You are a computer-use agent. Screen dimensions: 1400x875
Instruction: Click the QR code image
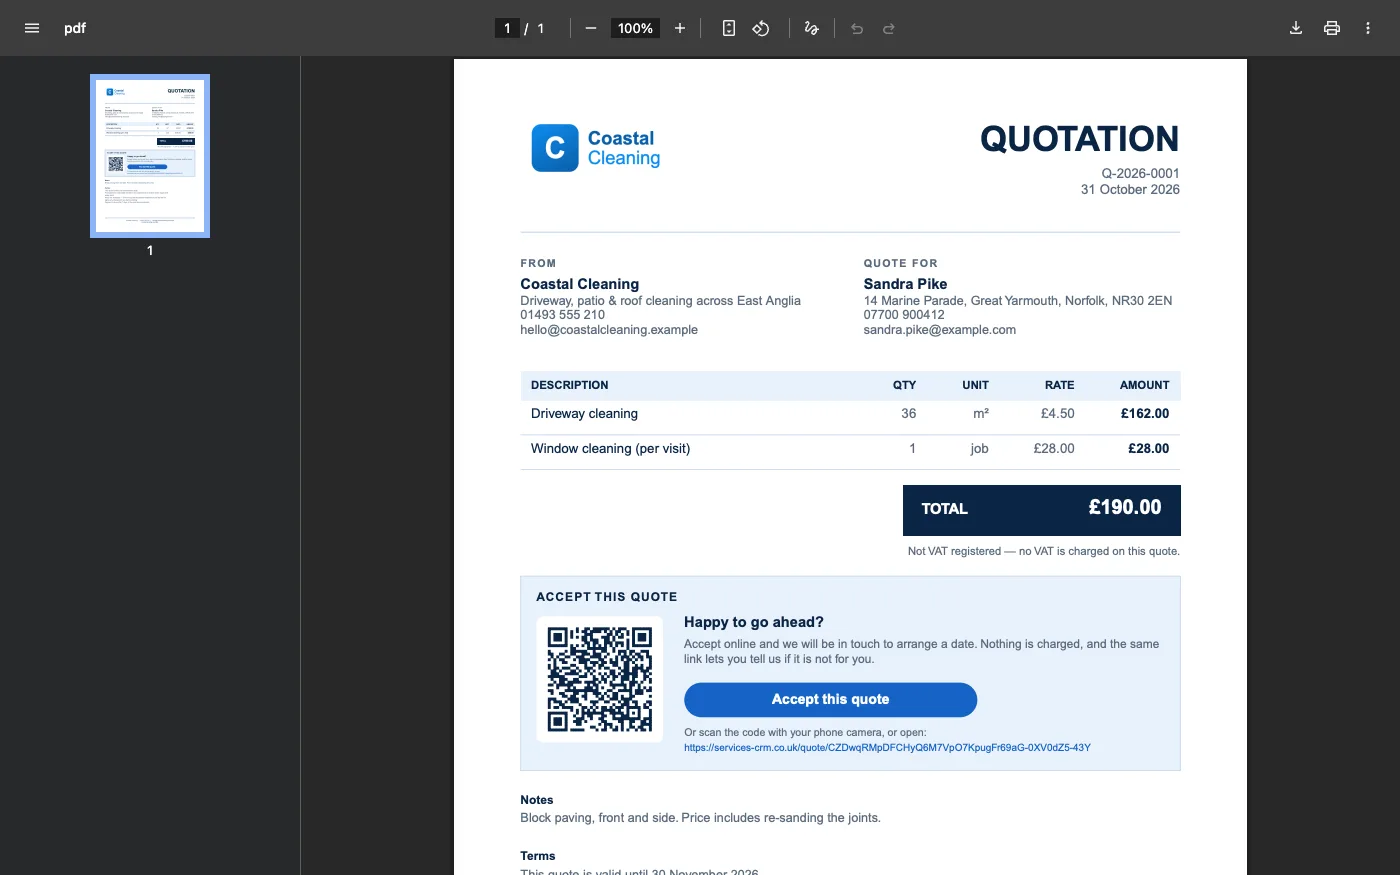coord(600,680)
